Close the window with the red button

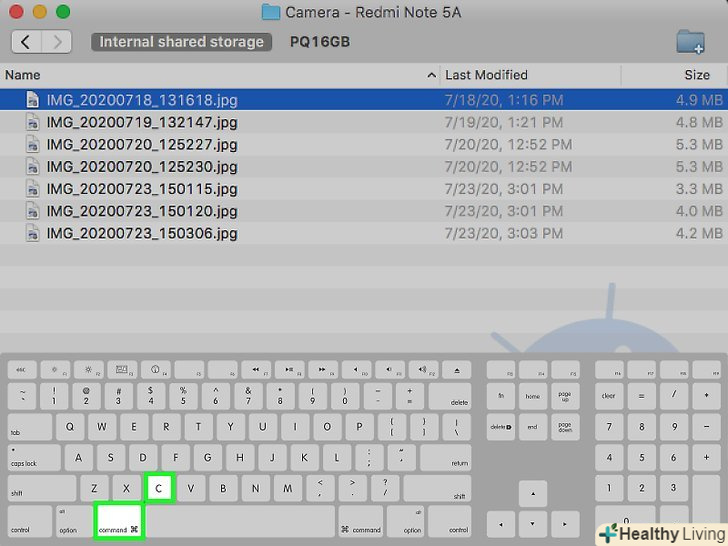(16, 12)
